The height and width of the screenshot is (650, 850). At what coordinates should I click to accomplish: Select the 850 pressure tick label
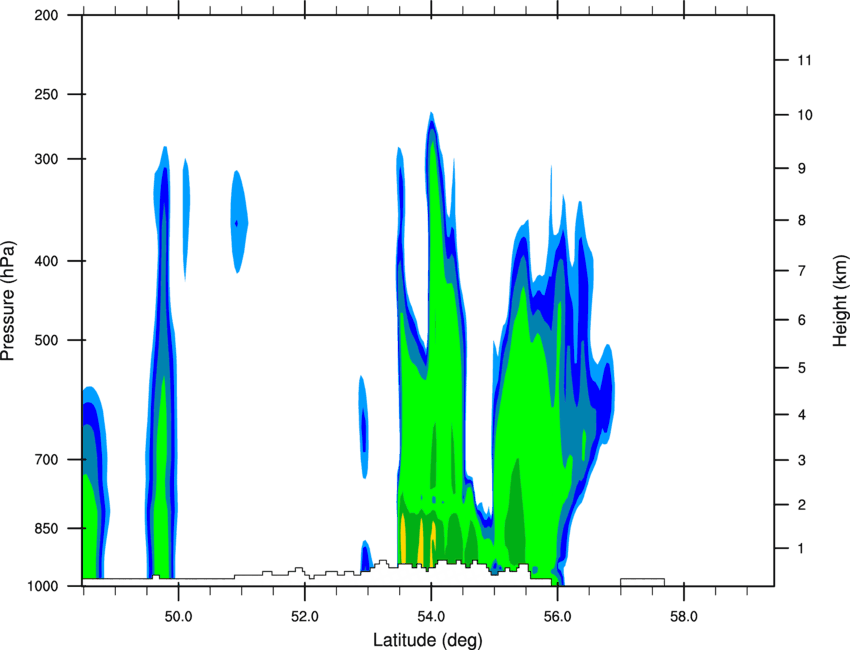point(46,529)
